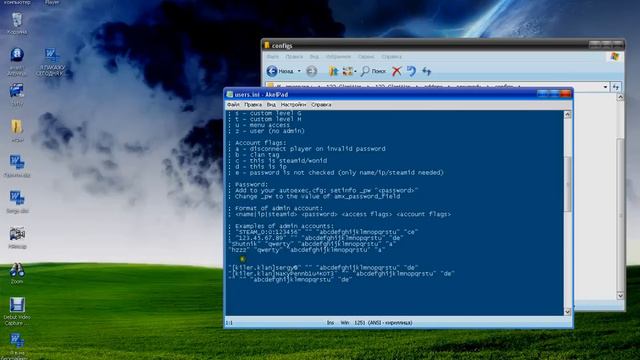Click the line 'z - user (no admin)'
Screen dimensions: 640x360
[266, 131]
